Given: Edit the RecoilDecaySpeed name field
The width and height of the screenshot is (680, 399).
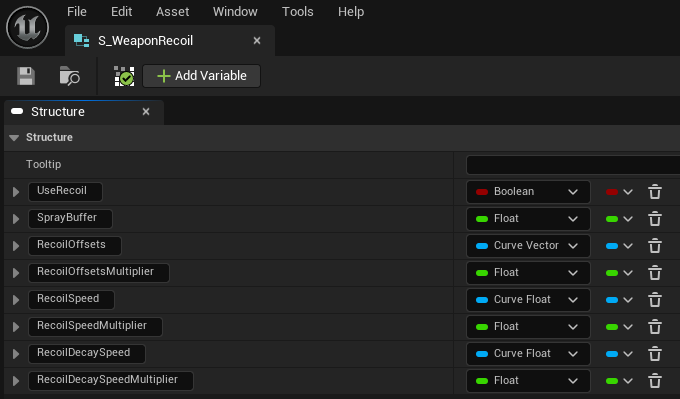Looking at the screenshot, I should coord(87,354).
